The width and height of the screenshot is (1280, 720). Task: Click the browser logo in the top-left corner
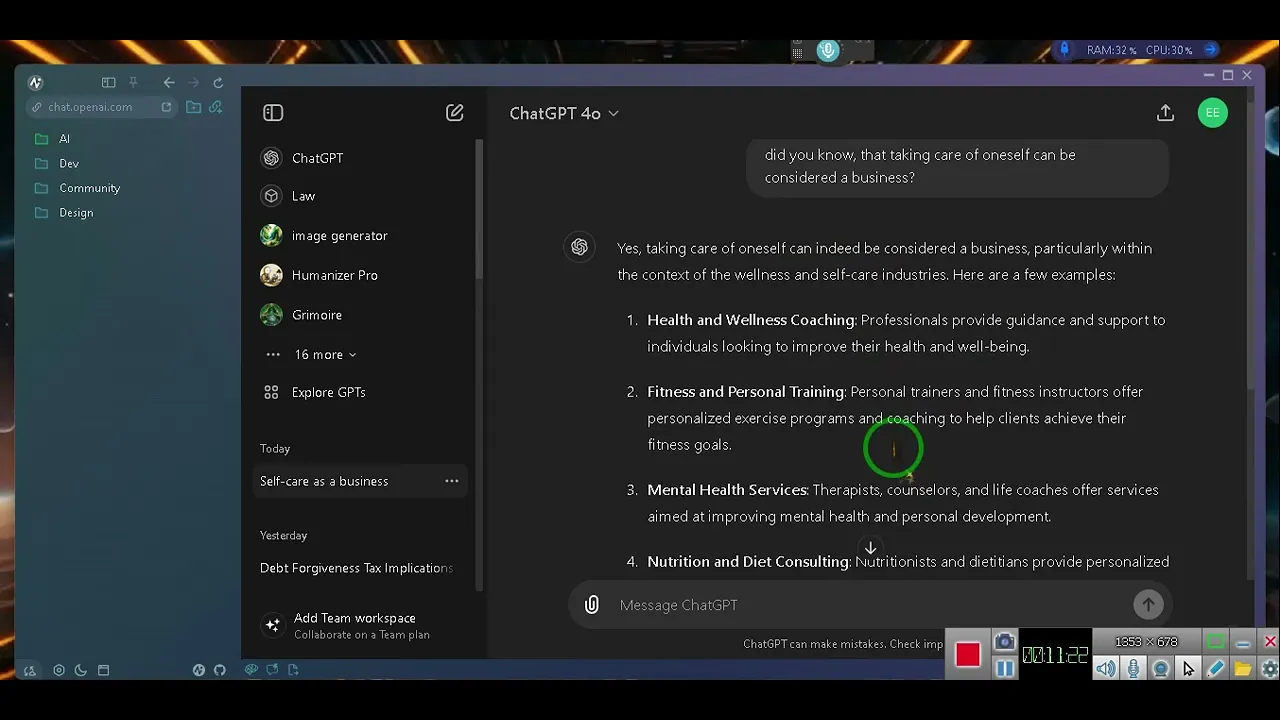[36, 83]
